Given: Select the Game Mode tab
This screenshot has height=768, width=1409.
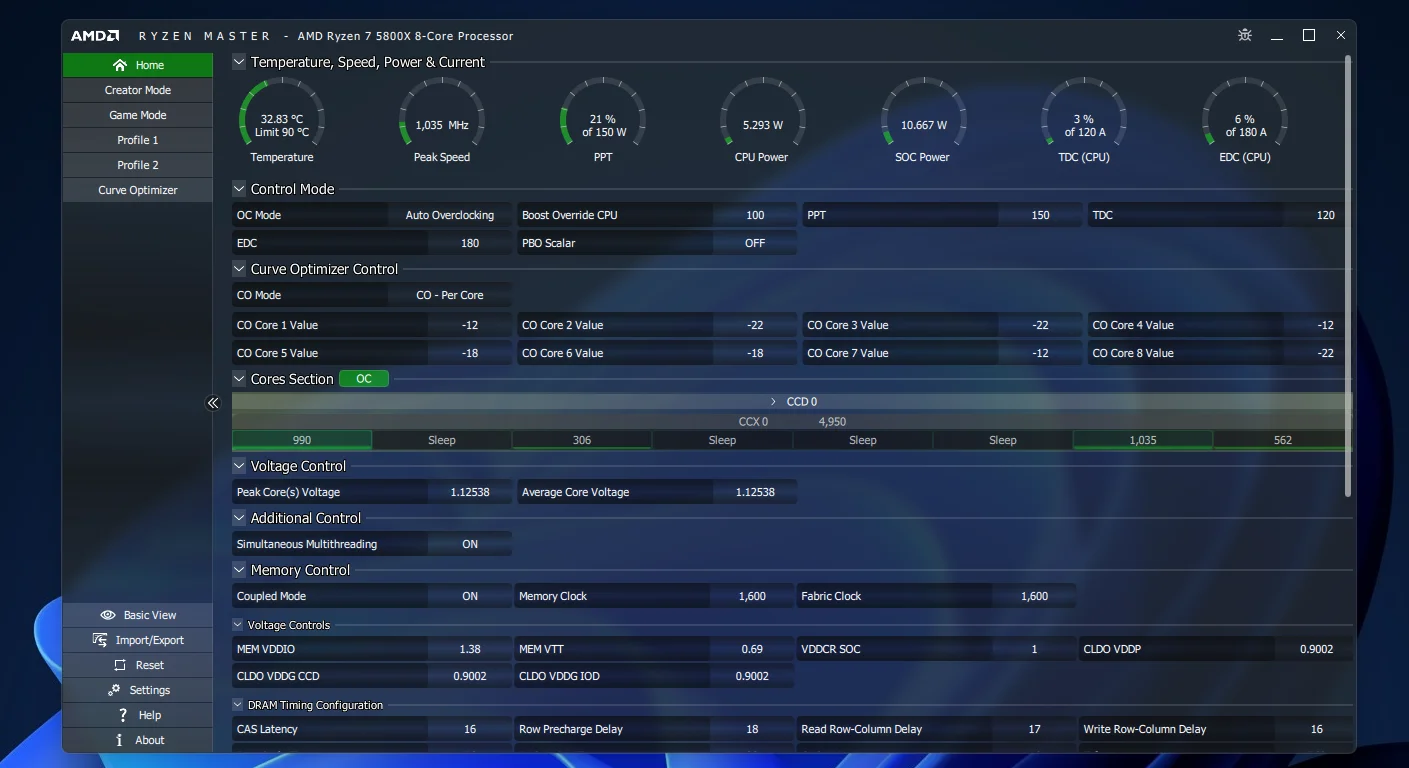Looking at the screenshot, I should [138, 115].
